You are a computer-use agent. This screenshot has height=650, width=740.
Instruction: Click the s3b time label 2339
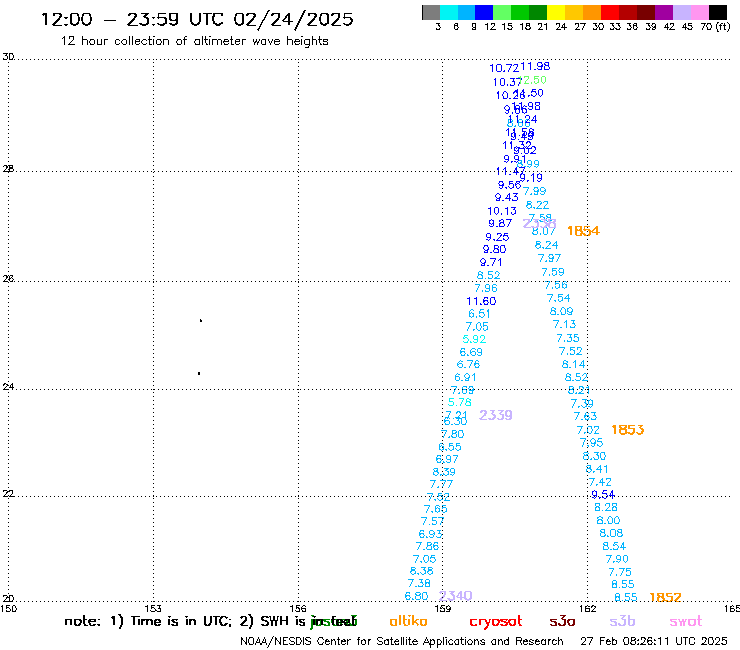[496, 415]
